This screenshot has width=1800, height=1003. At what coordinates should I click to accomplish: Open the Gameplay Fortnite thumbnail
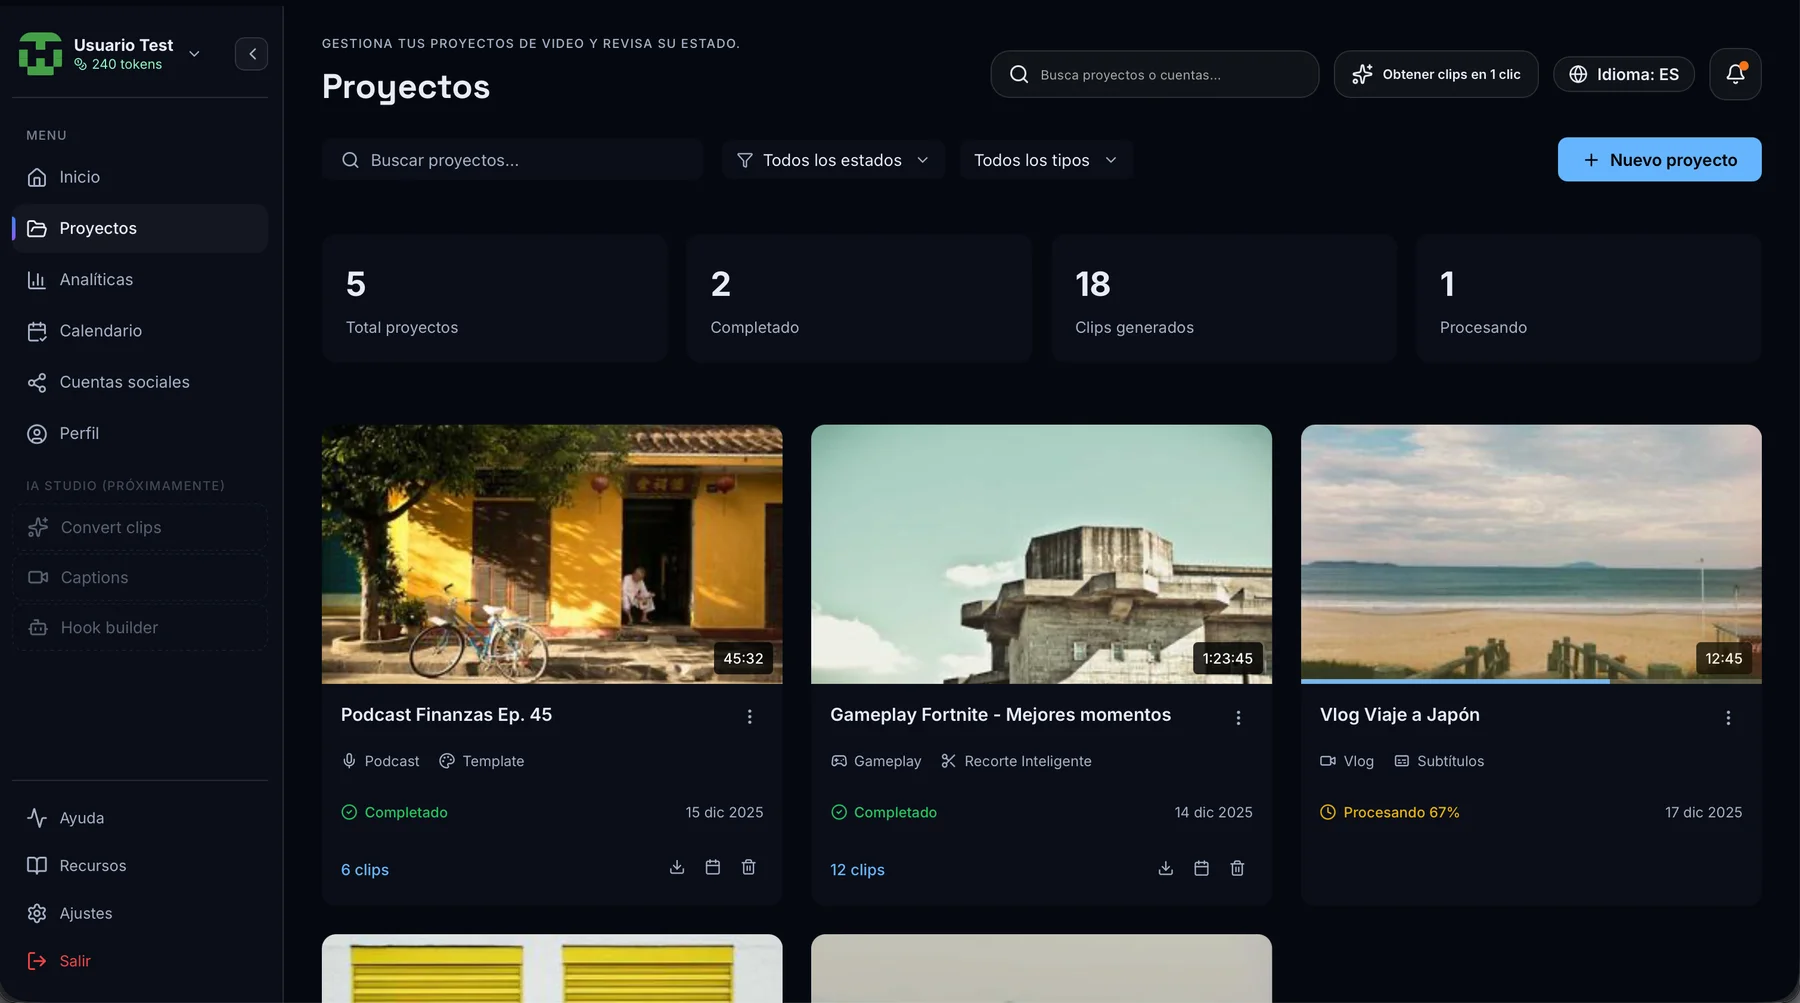1041,554
